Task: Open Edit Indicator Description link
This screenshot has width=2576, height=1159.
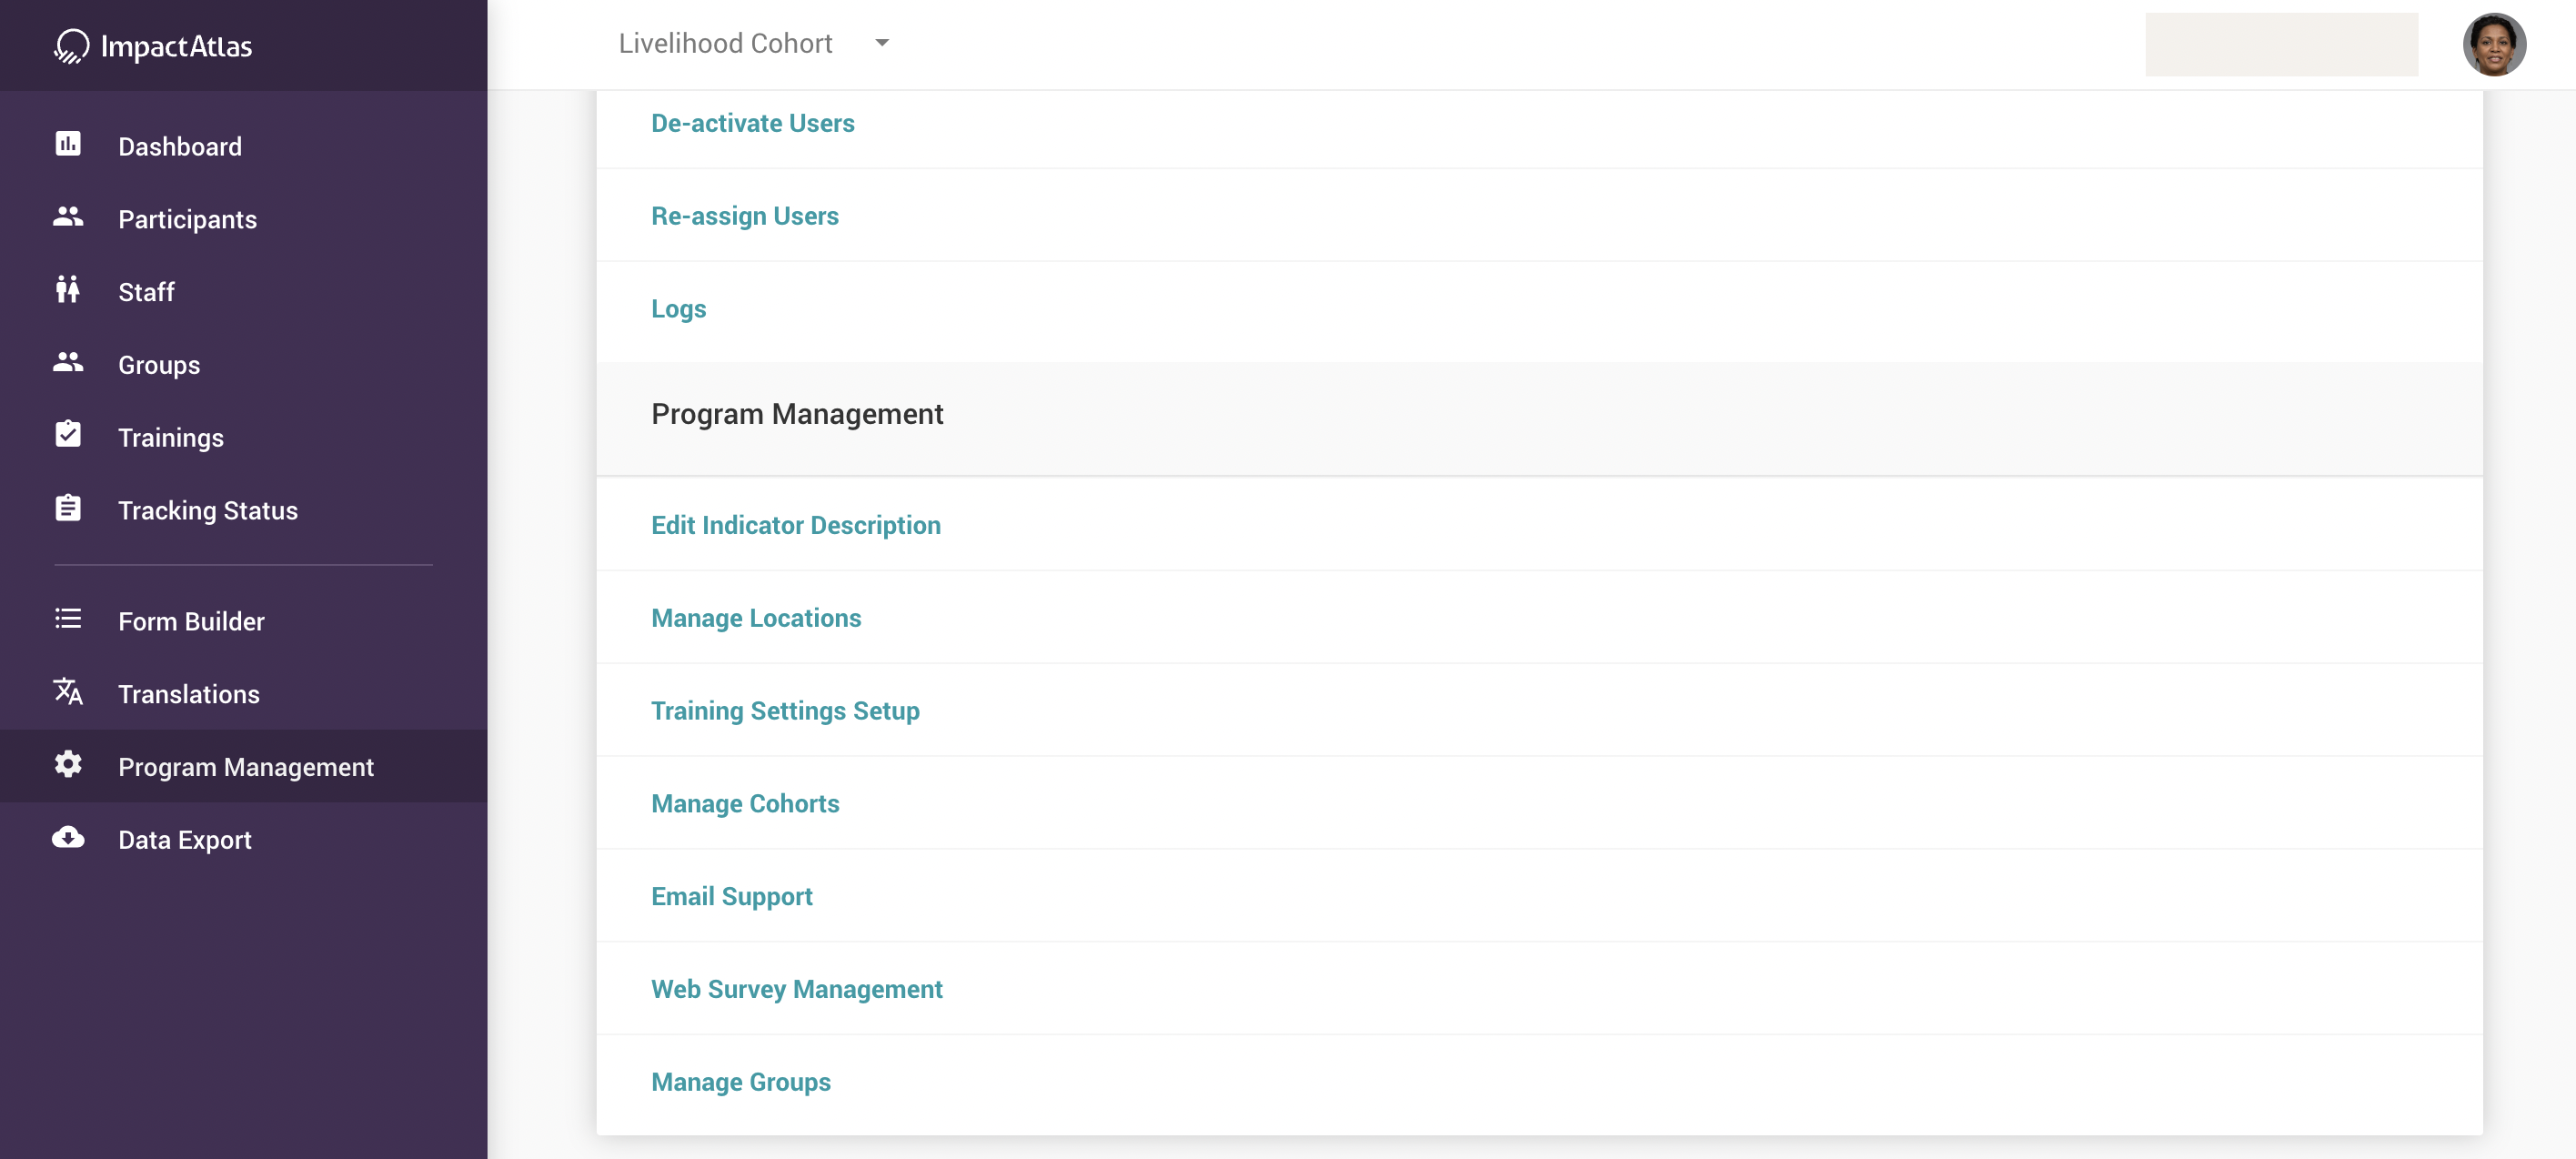Action: (795, 525)
